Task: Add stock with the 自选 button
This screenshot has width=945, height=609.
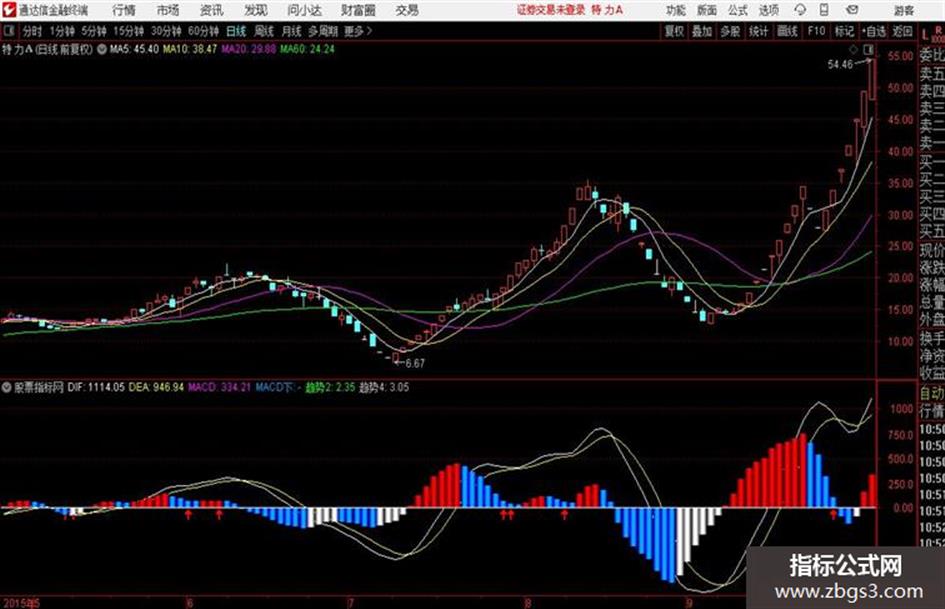Action: click(874, 31)
